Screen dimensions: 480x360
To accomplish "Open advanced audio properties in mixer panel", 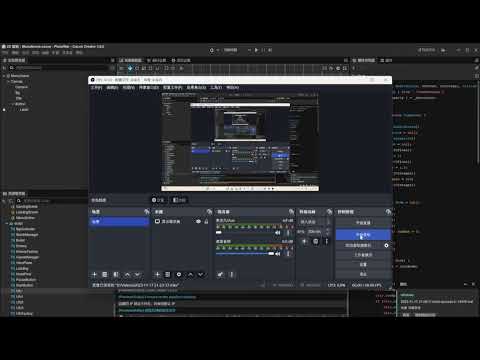I will tap(220, 274).
